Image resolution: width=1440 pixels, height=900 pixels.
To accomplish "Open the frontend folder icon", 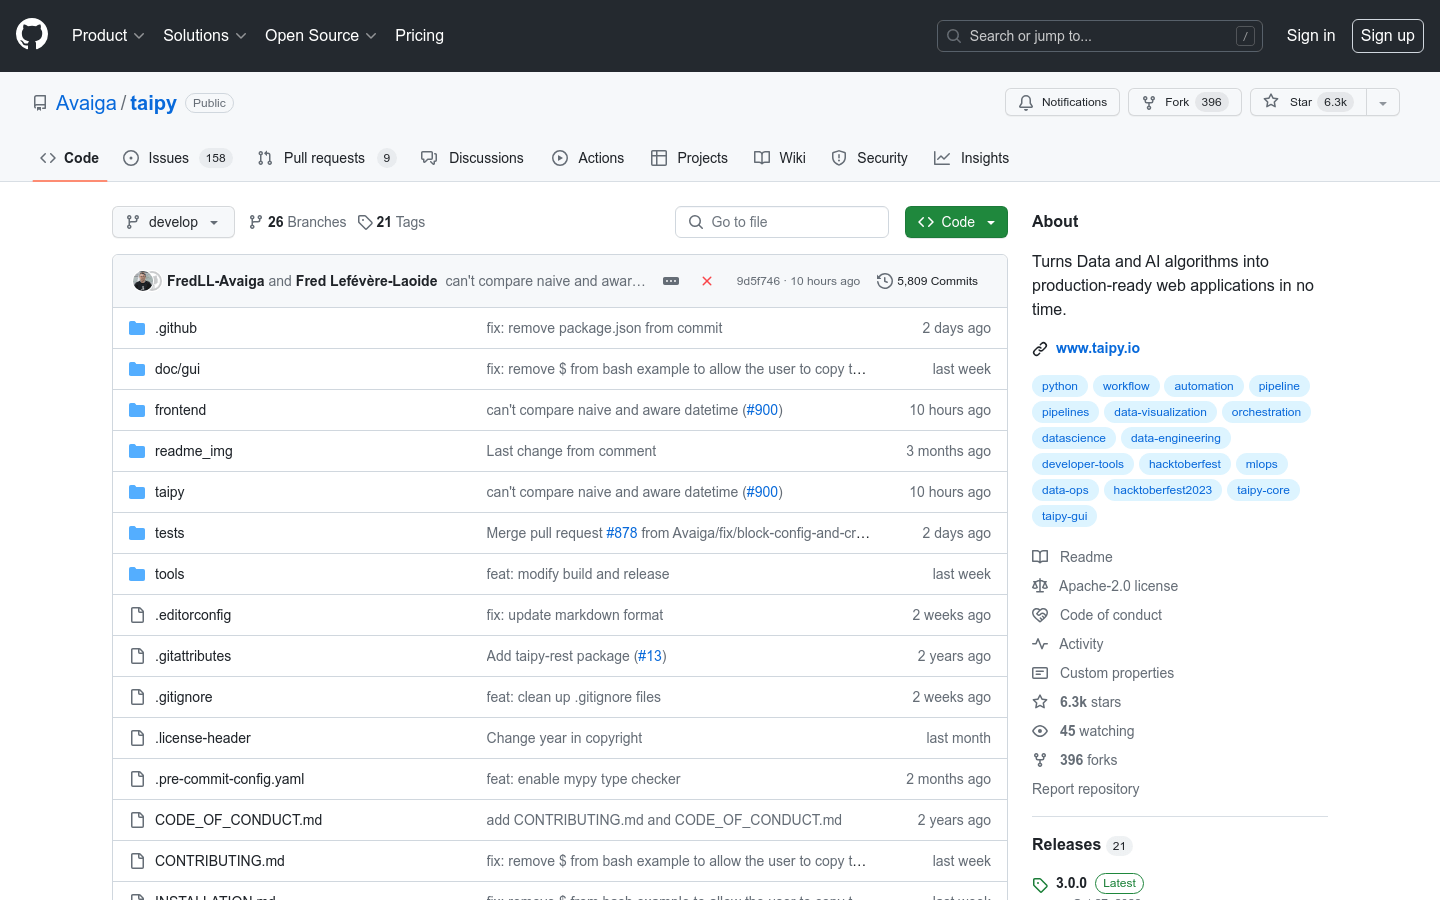I will (137, 410).
